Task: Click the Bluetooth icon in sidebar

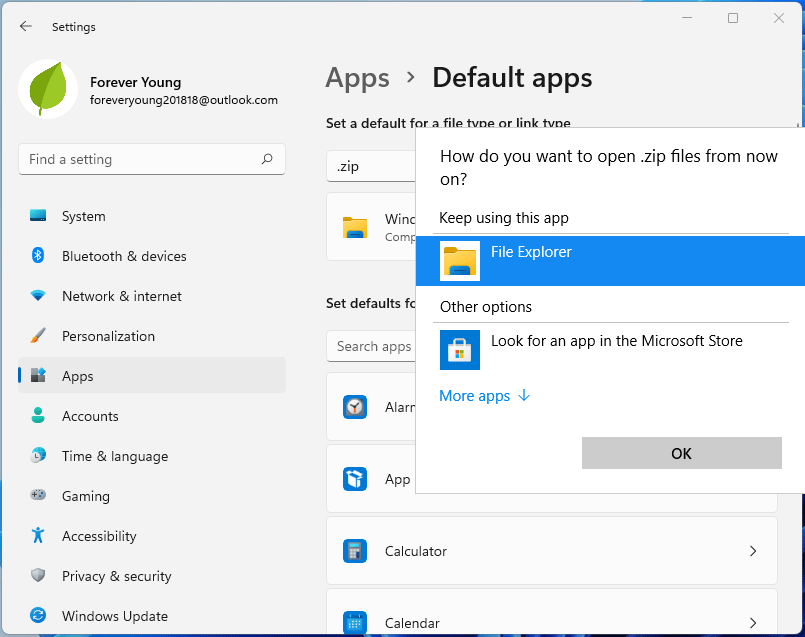Action: 38,255
